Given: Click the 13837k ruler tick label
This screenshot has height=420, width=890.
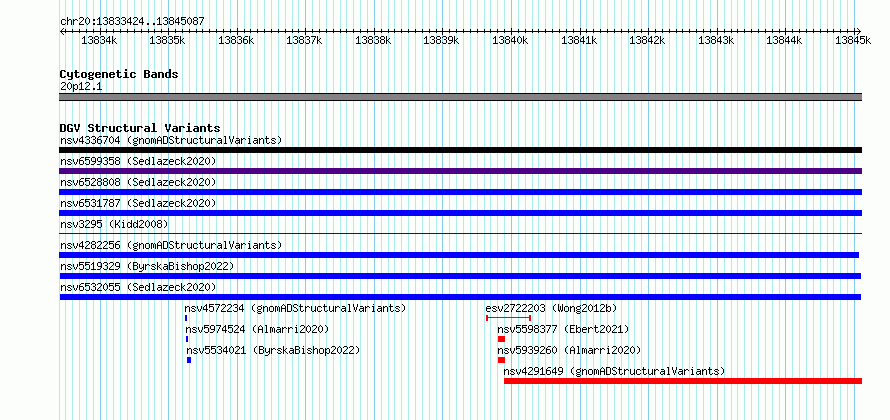Looking at the screenshot, I should 305,40.
